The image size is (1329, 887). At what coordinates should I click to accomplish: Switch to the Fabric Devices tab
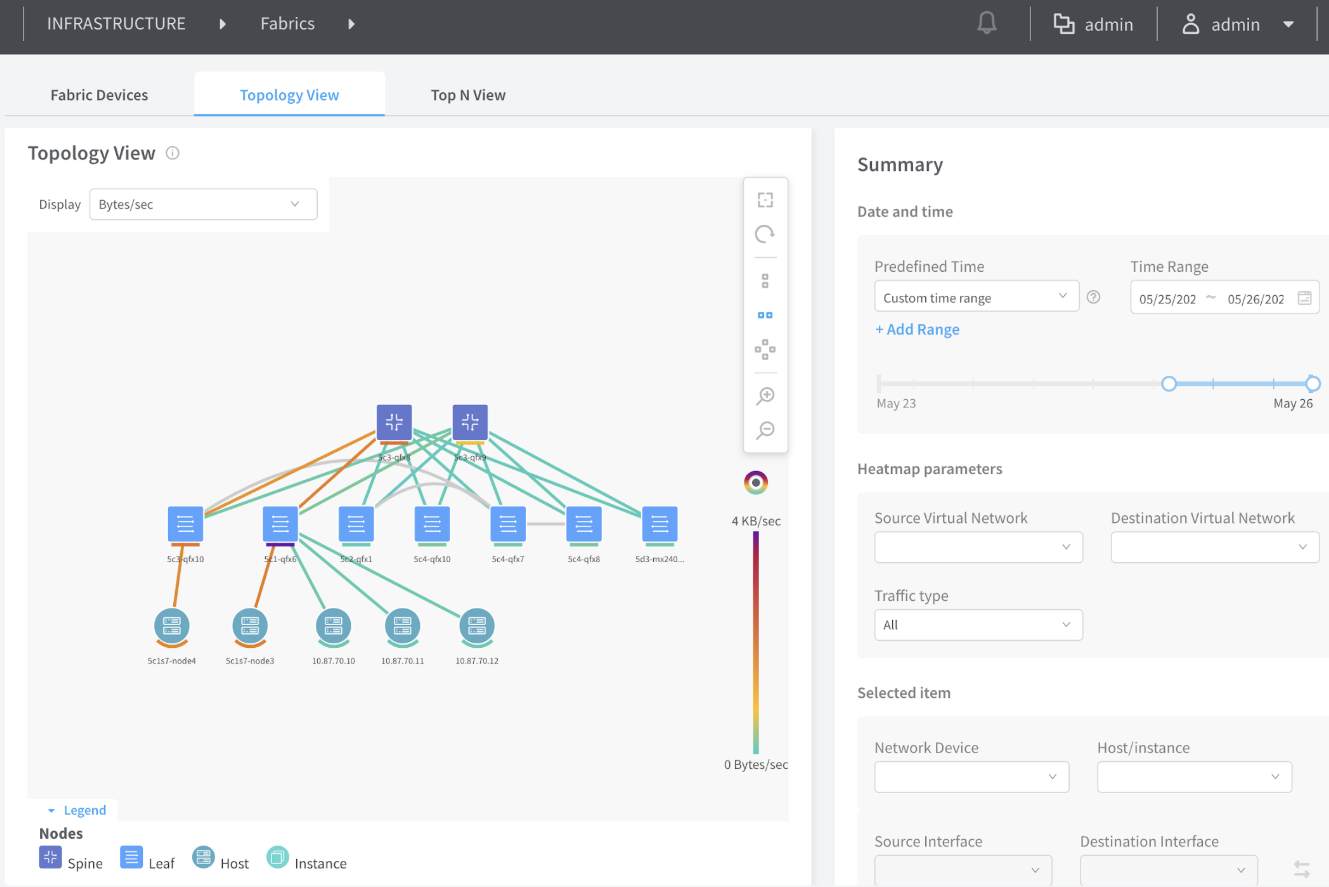pyautogui.click(x=99, y=95)
